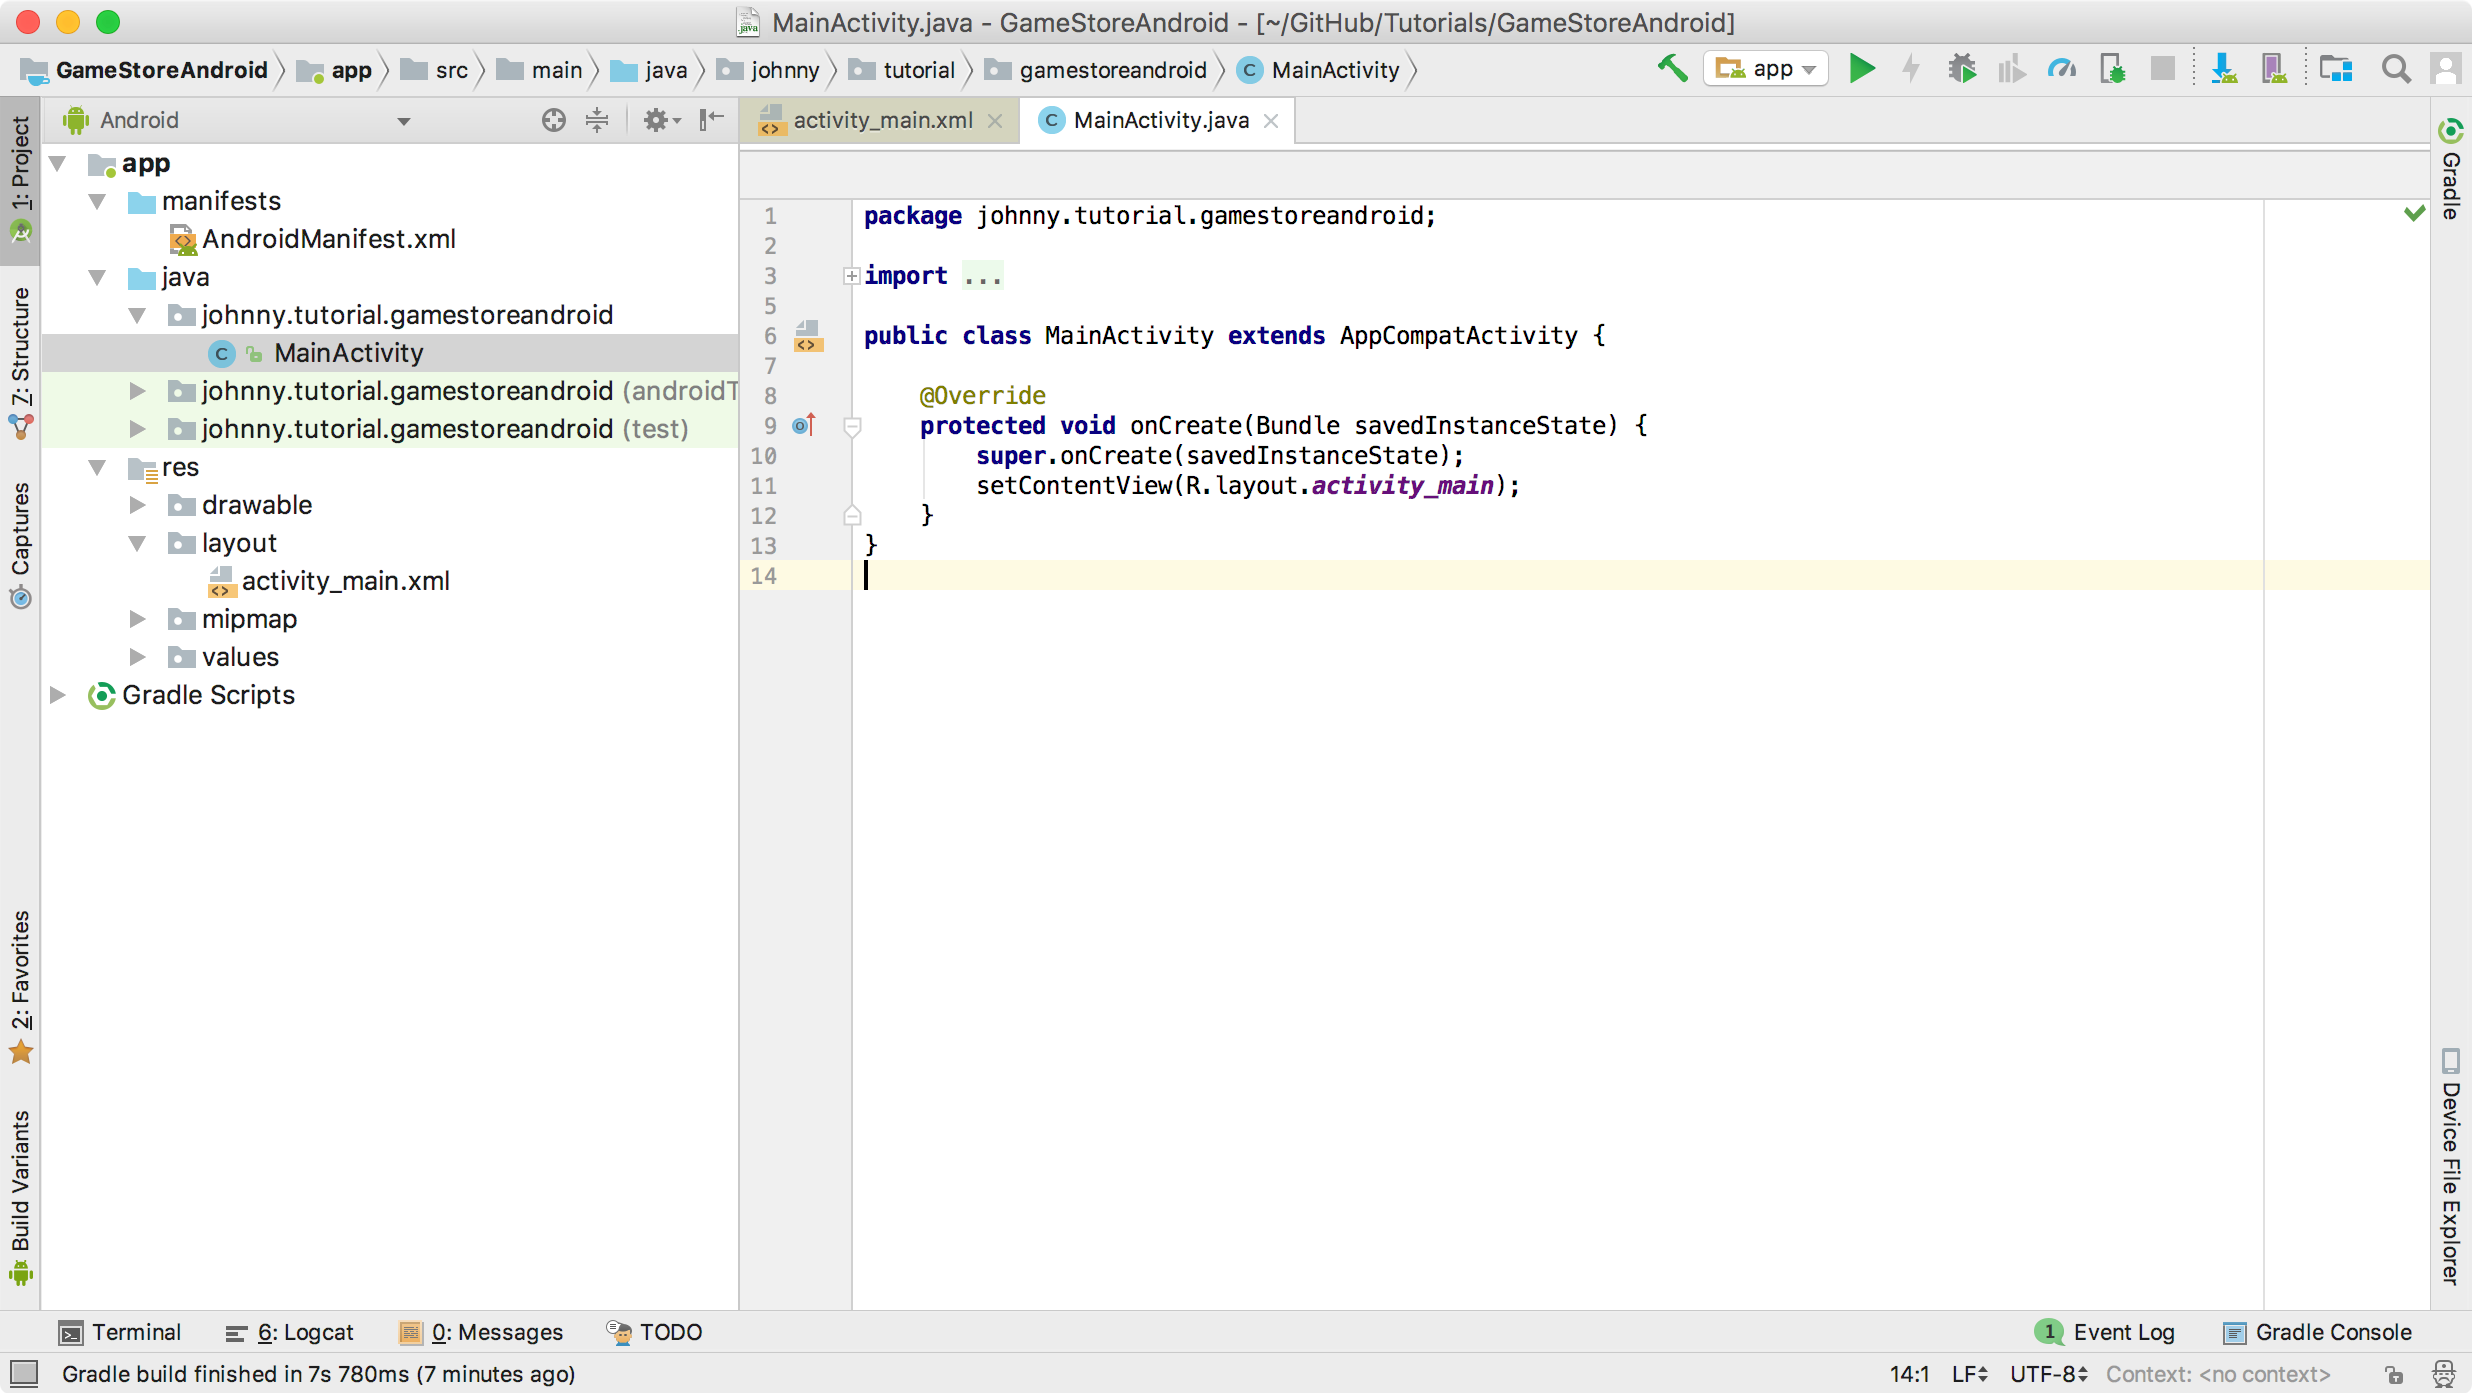This screenshot has width=2472, height=1394.
Task: Expand the (test) package
Action: 138,429
